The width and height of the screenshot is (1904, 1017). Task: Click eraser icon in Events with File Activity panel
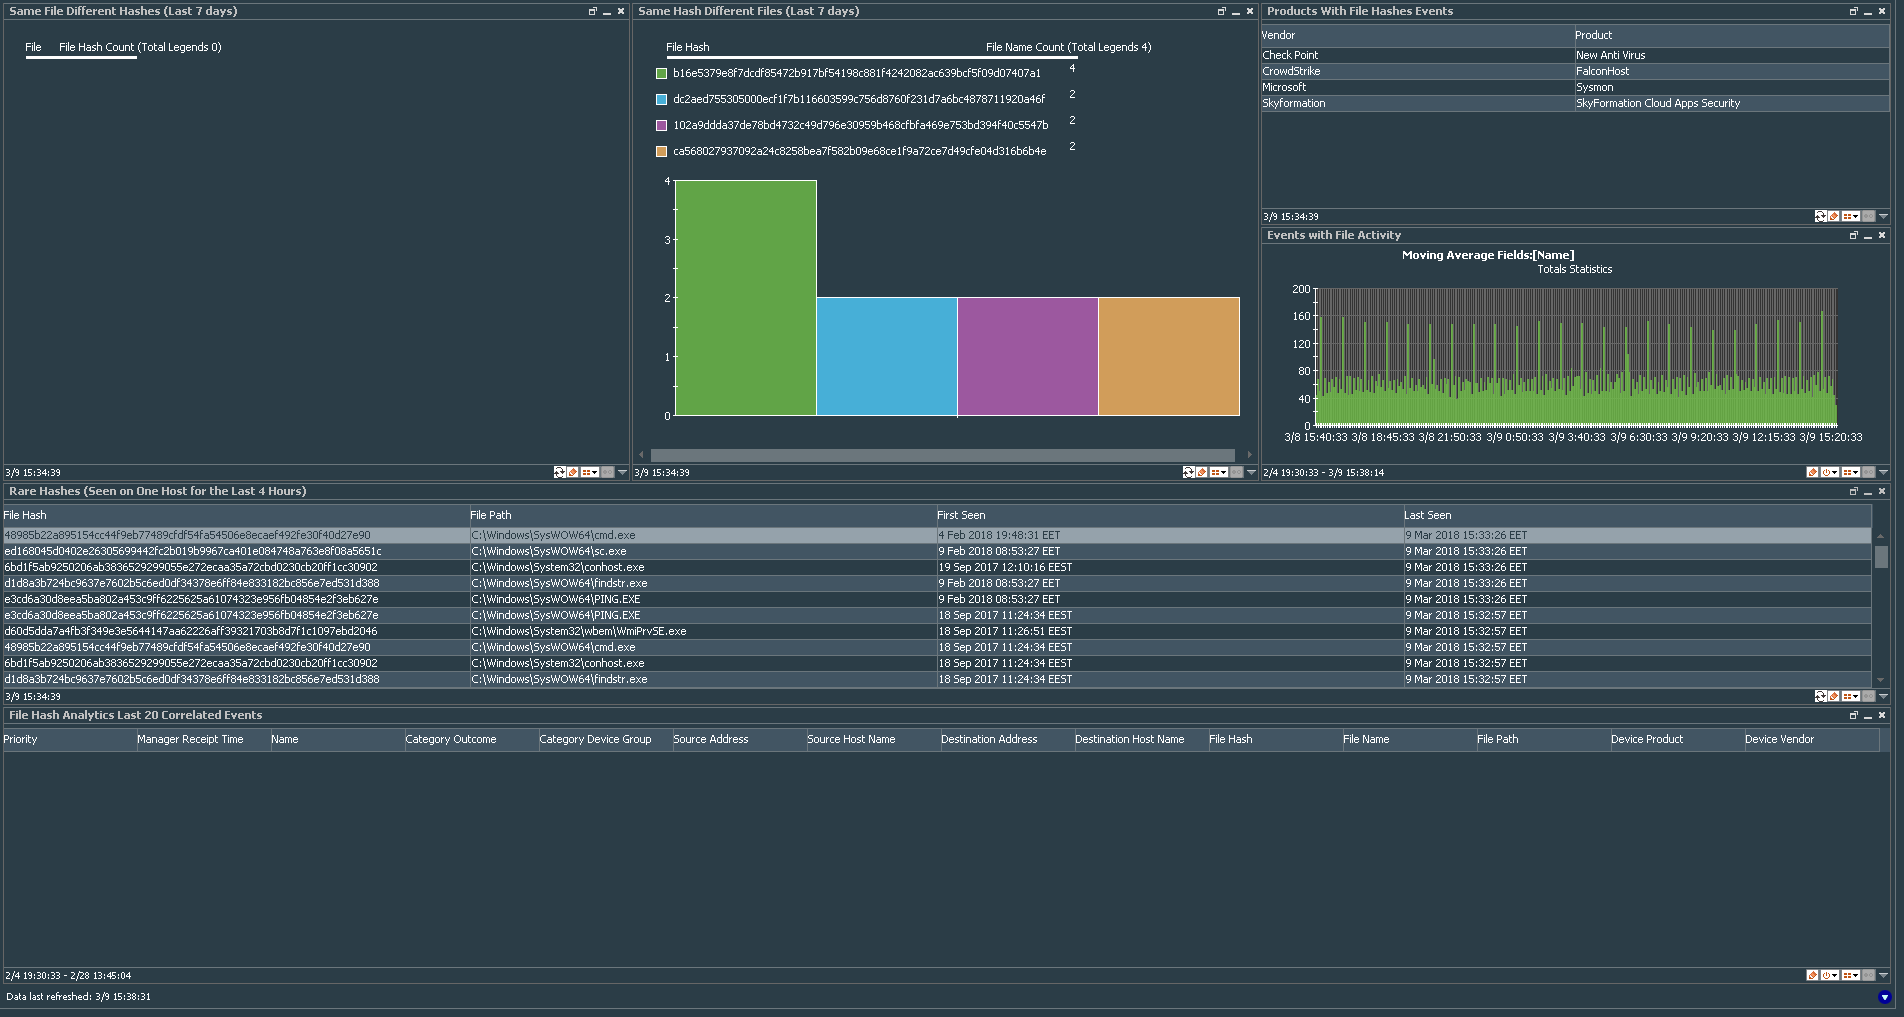pyautogui.click(x=1812, y=472)
